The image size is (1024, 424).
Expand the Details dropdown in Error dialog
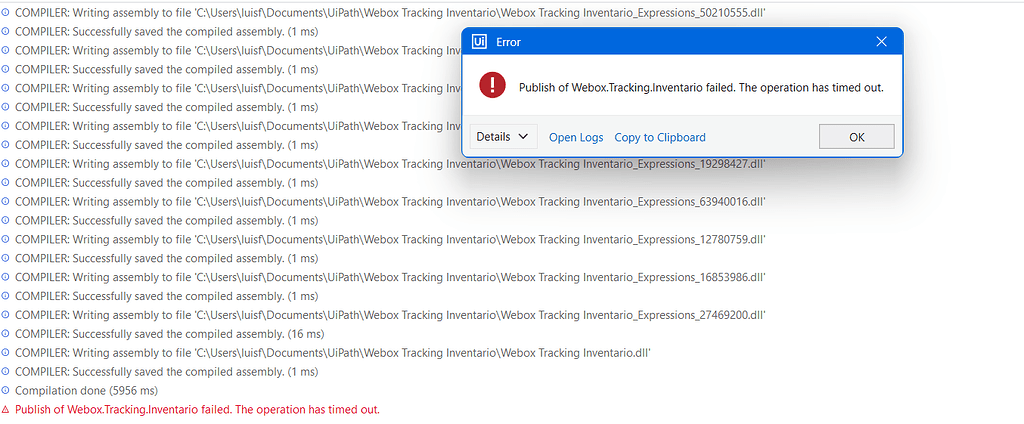503,137
